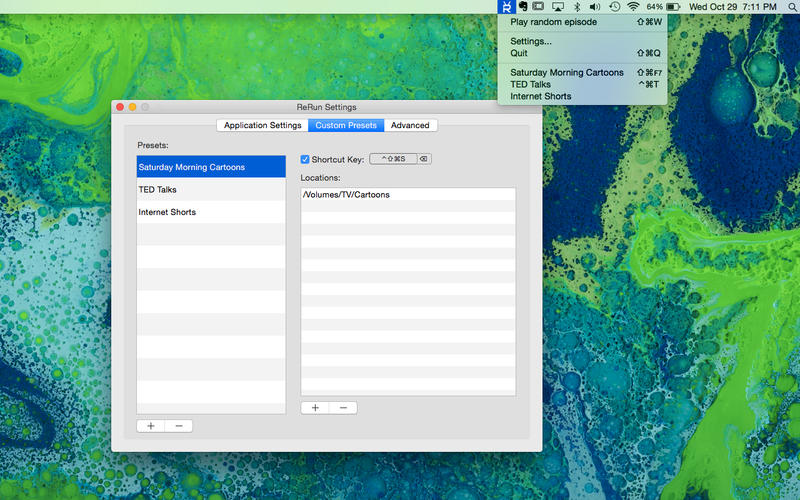Select Internet Shorts preset in list
This screenshot has width=800, height=500.
211,212
